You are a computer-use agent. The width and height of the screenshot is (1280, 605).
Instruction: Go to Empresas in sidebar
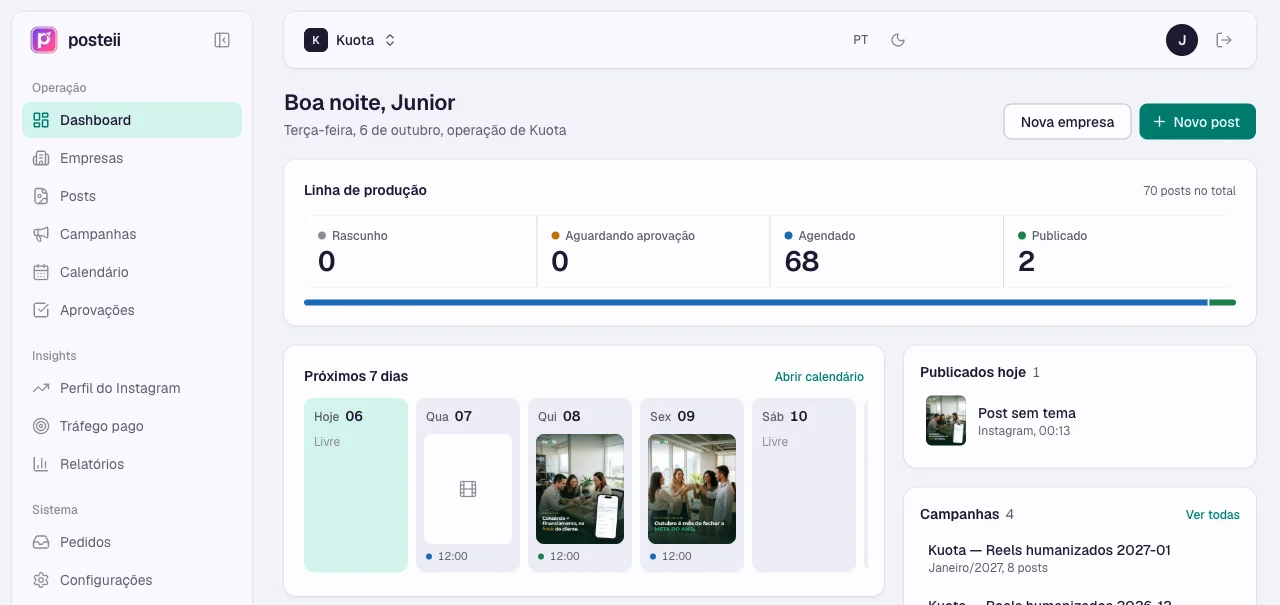click(132, 158)
